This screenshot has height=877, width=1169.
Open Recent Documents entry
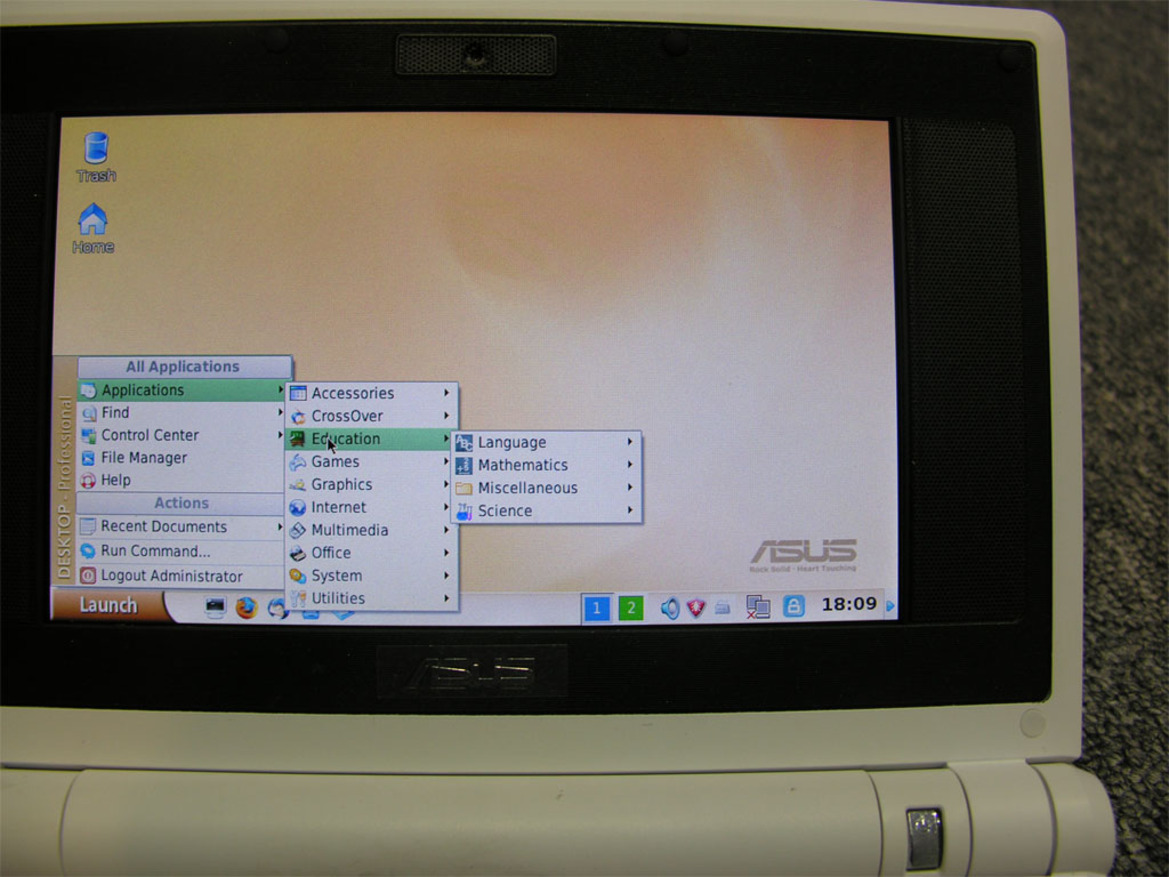(182, 526)
